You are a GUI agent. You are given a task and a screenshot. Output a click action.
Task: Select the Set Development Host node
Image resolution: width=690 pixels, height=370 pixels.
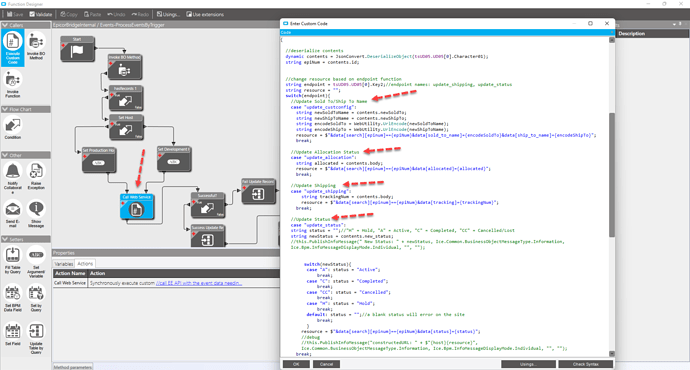tap(174, 159)
